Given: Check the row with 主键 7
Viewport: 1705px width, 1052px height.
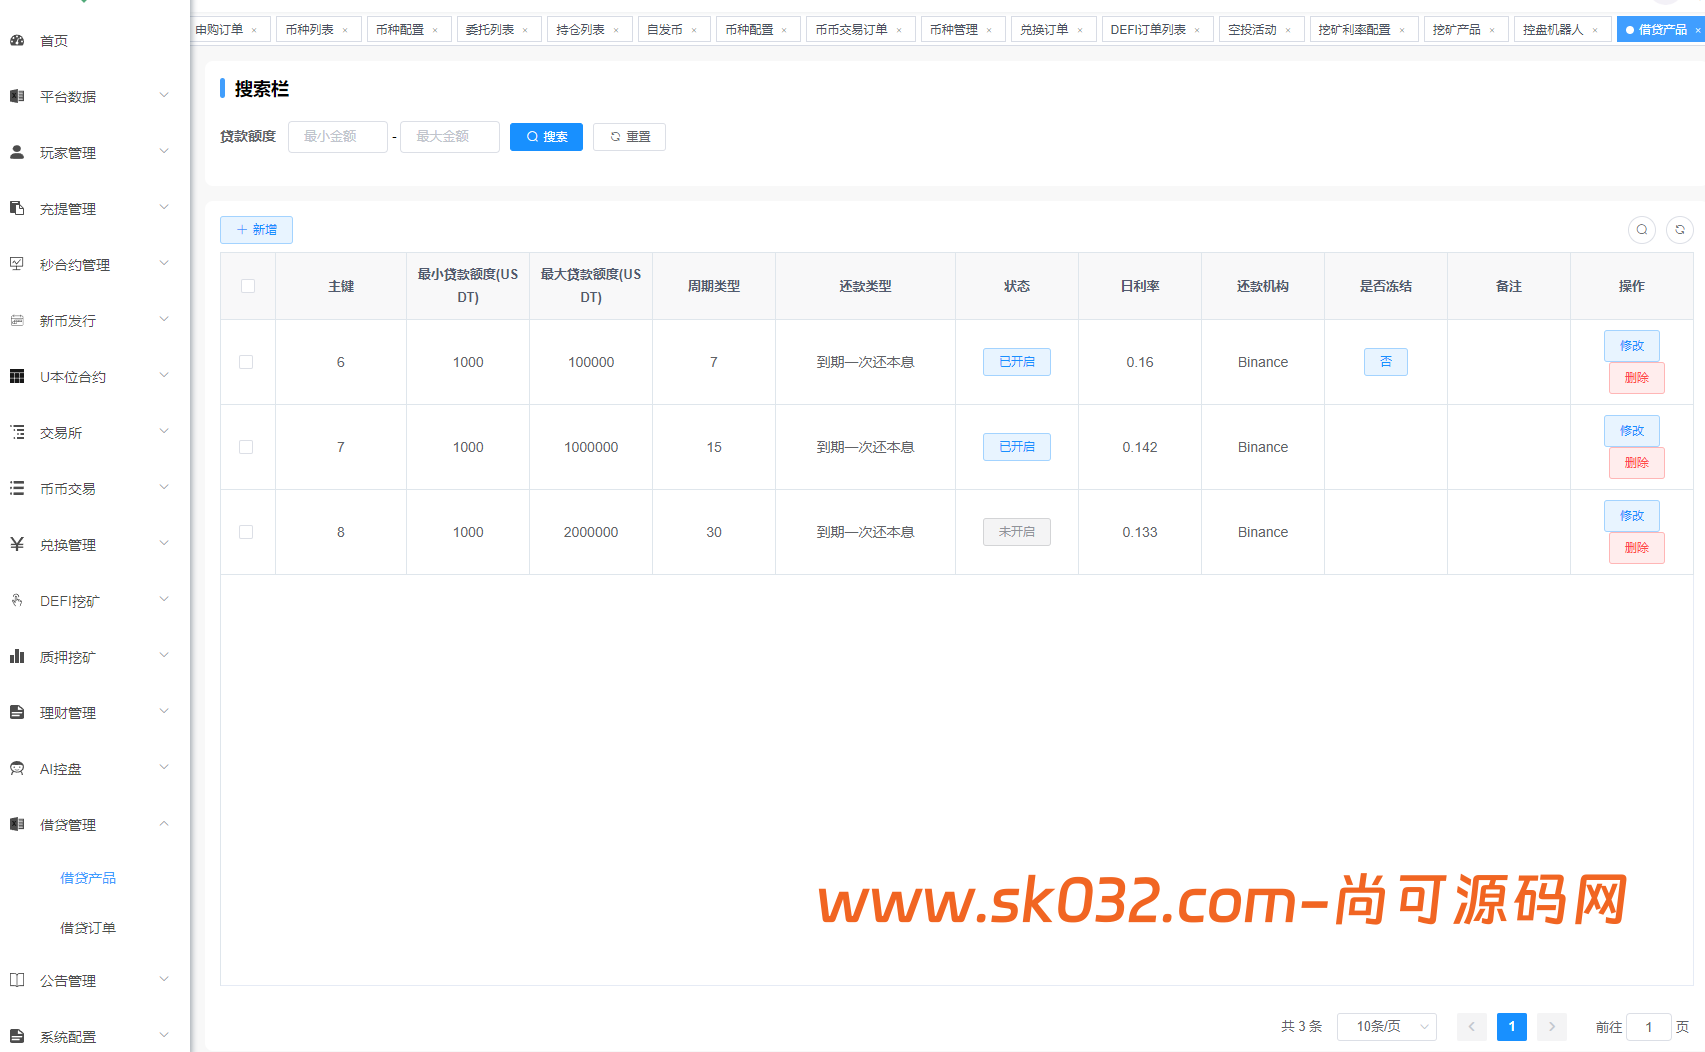Looking at the screenshot, I should click(x=246, y=447).
